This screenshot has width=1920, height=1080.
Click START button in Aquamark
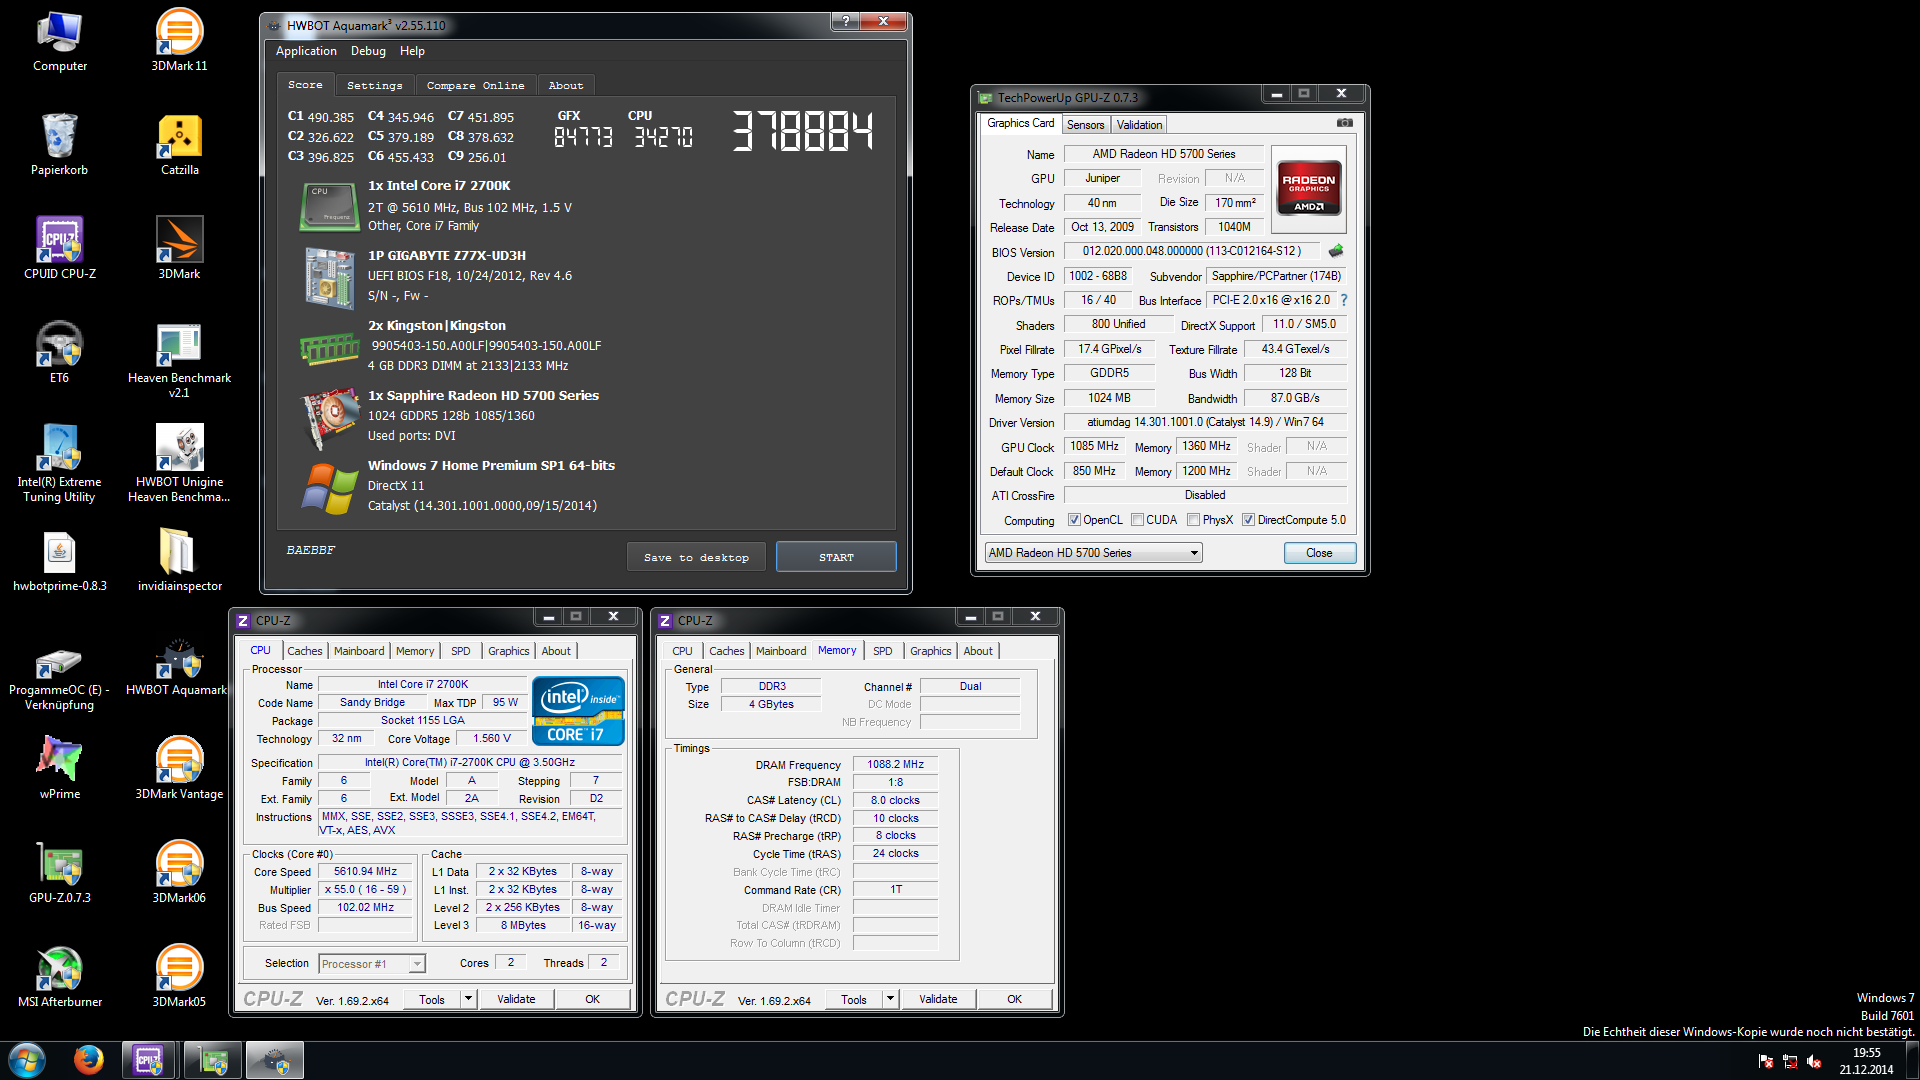(x=836, y=557)
